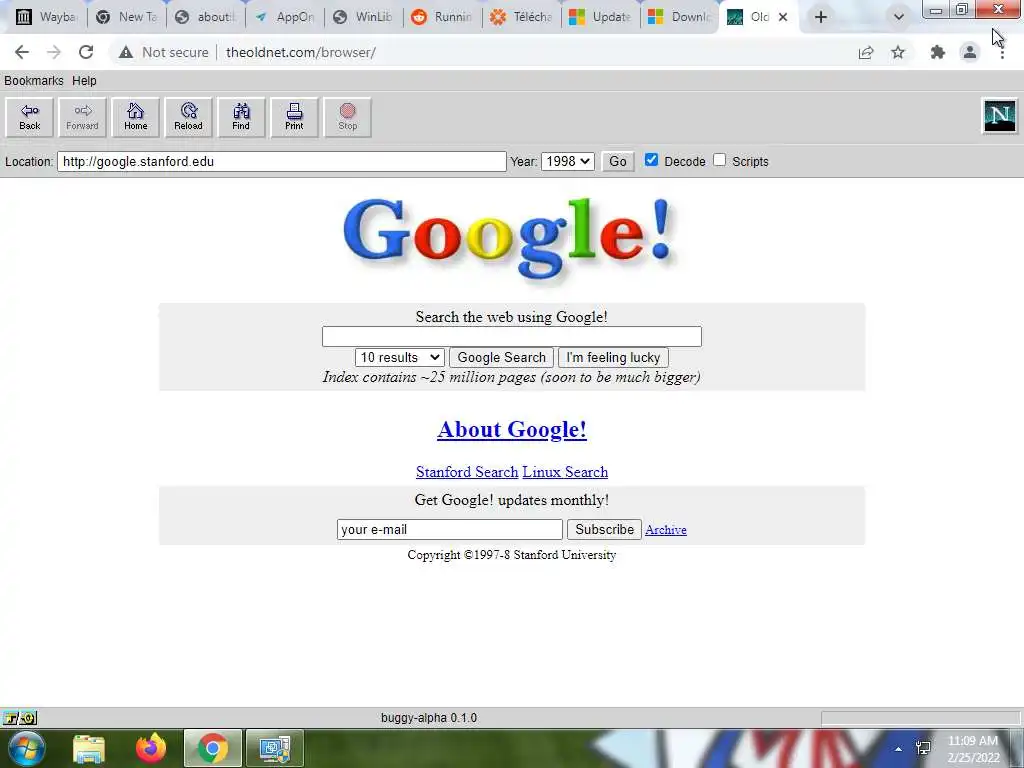This screenshot has height=768, width=1024.
Task: Click the Location URL field
Action: pos(281,161)
